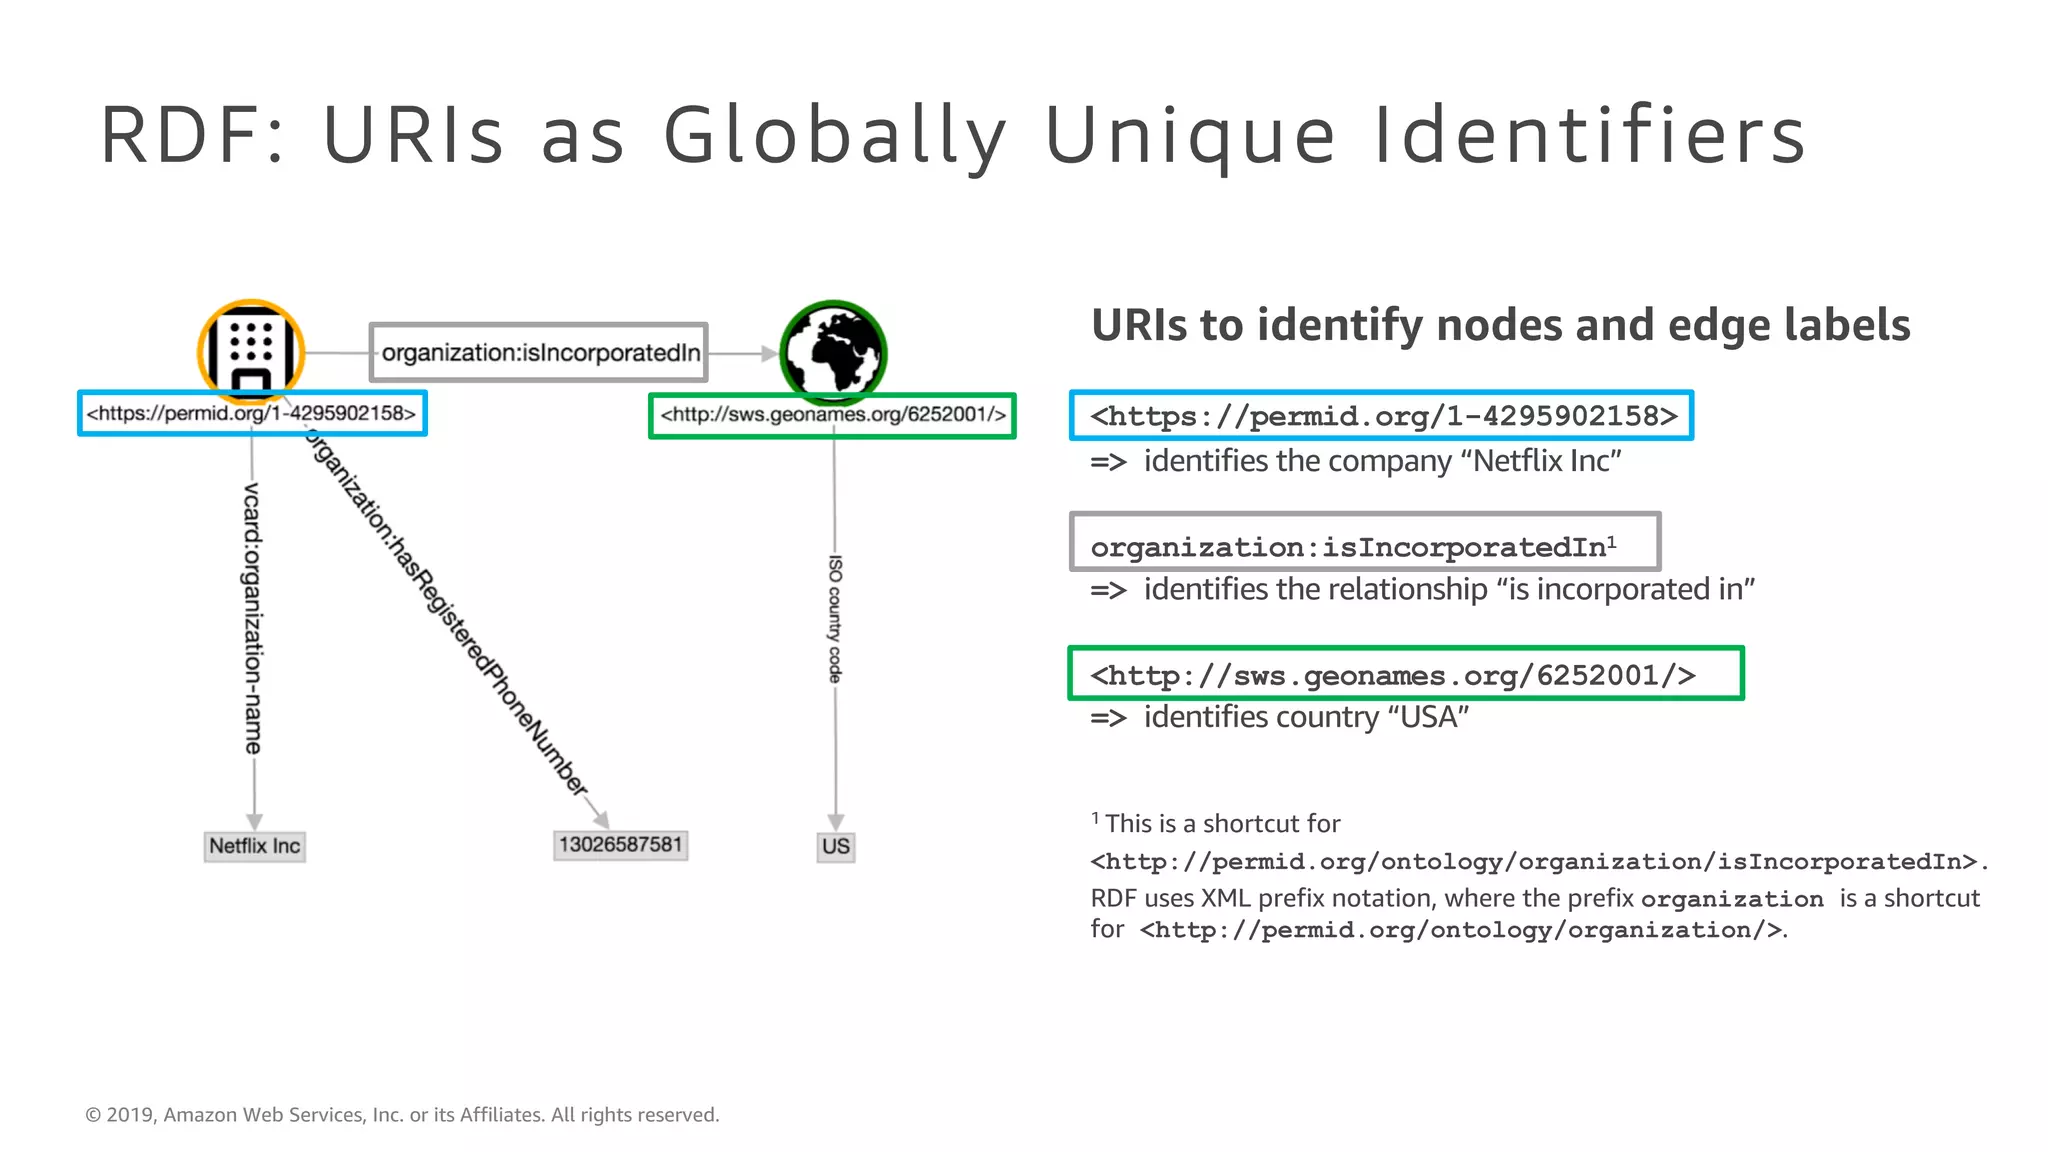Click the permid.org URI label under building icon
The height and width of the screenshot is (1152, 2048).
pos(252,413)
